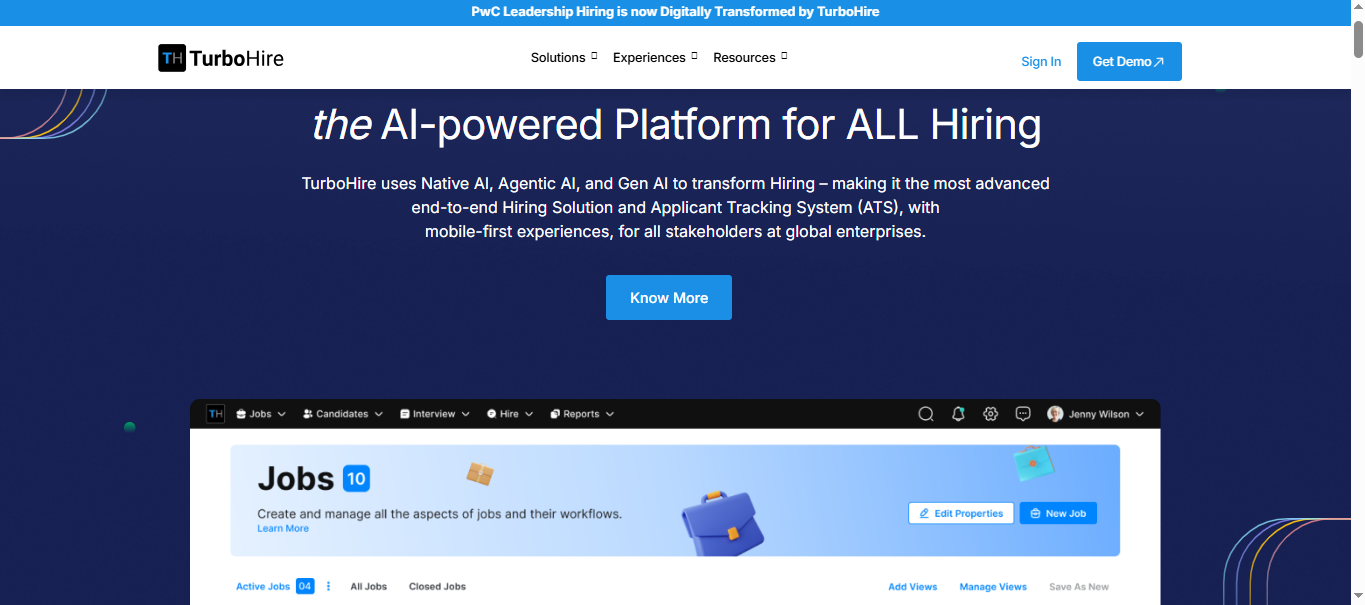This screenshot has height=605, width=1365.
Task: Expand the Jobs chevron in preview navbar
Action: [x=281, y=414]
